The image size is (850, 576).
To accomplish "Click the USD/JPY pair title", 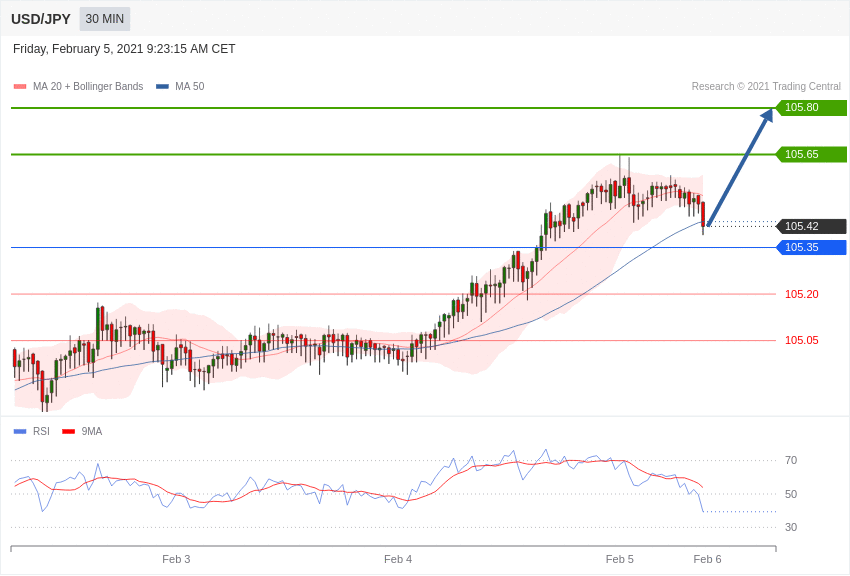I will [x=41, y=19].
